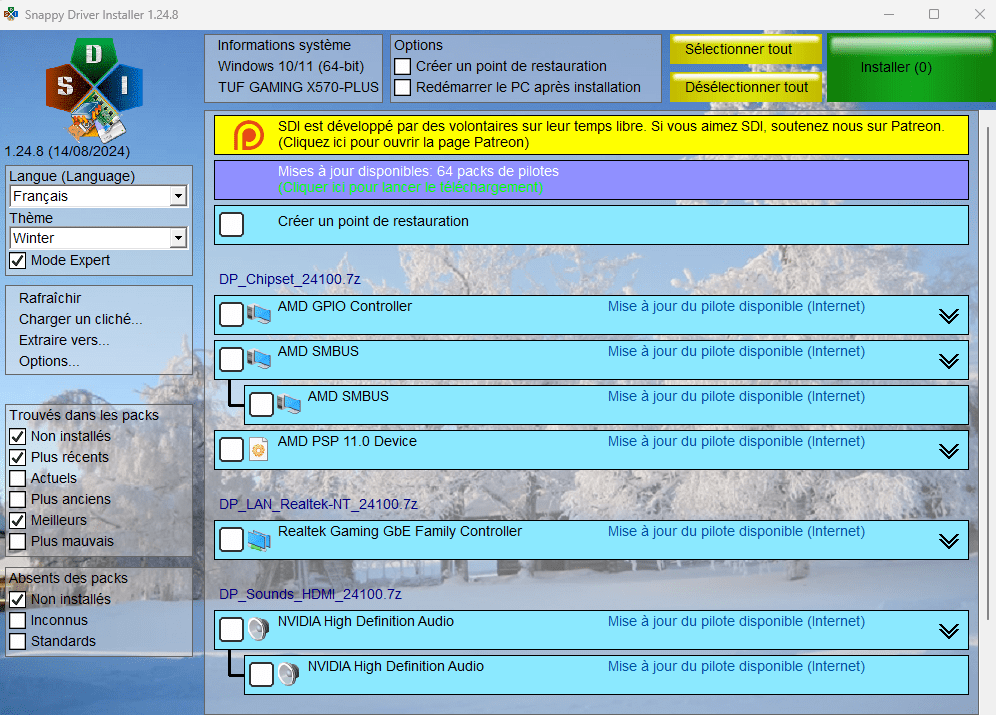
Task: Open the Options... menu entry
Action: tap(49, 361)
